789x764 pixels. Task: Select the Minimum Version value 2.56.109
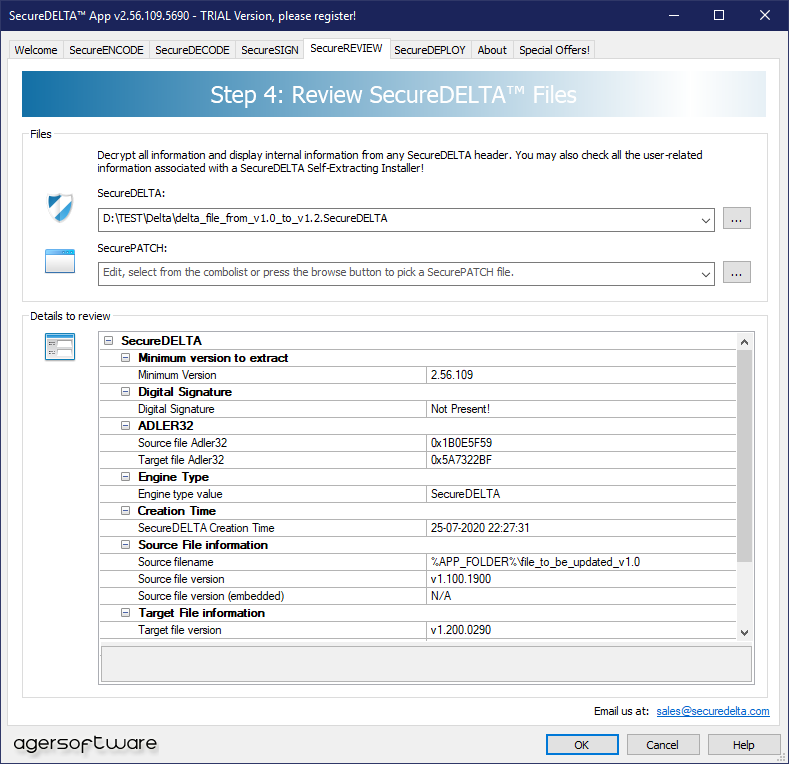(x=452, y=375)
